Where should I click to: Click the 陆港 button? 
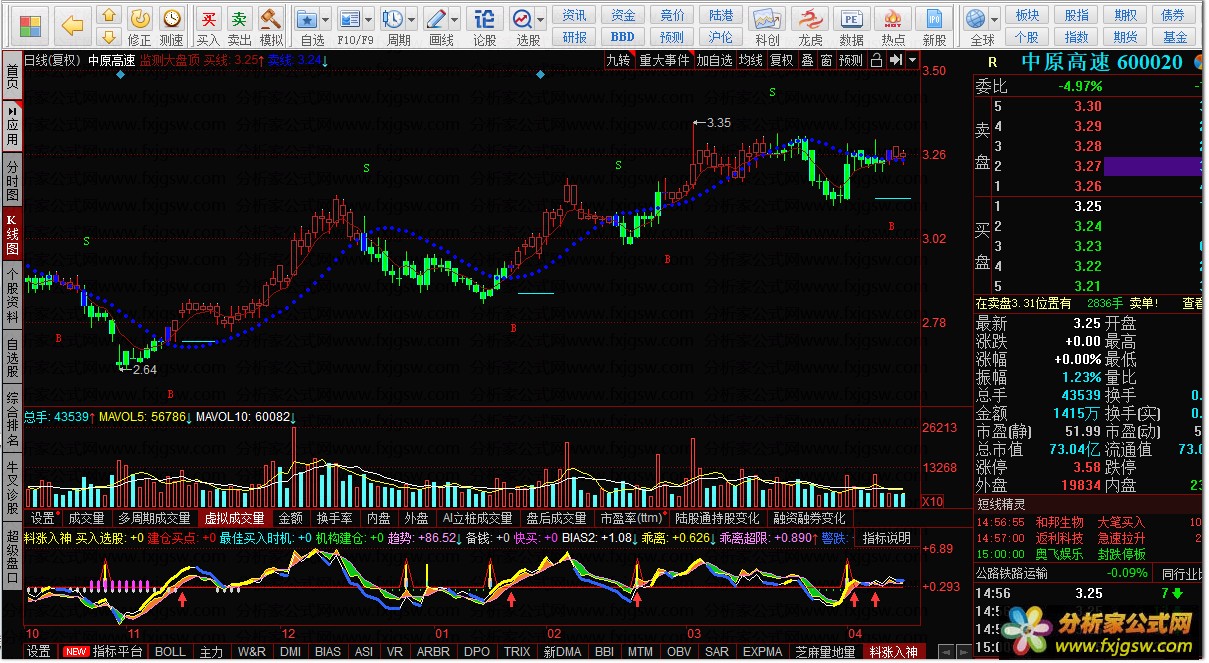click(x=721, y=15)
